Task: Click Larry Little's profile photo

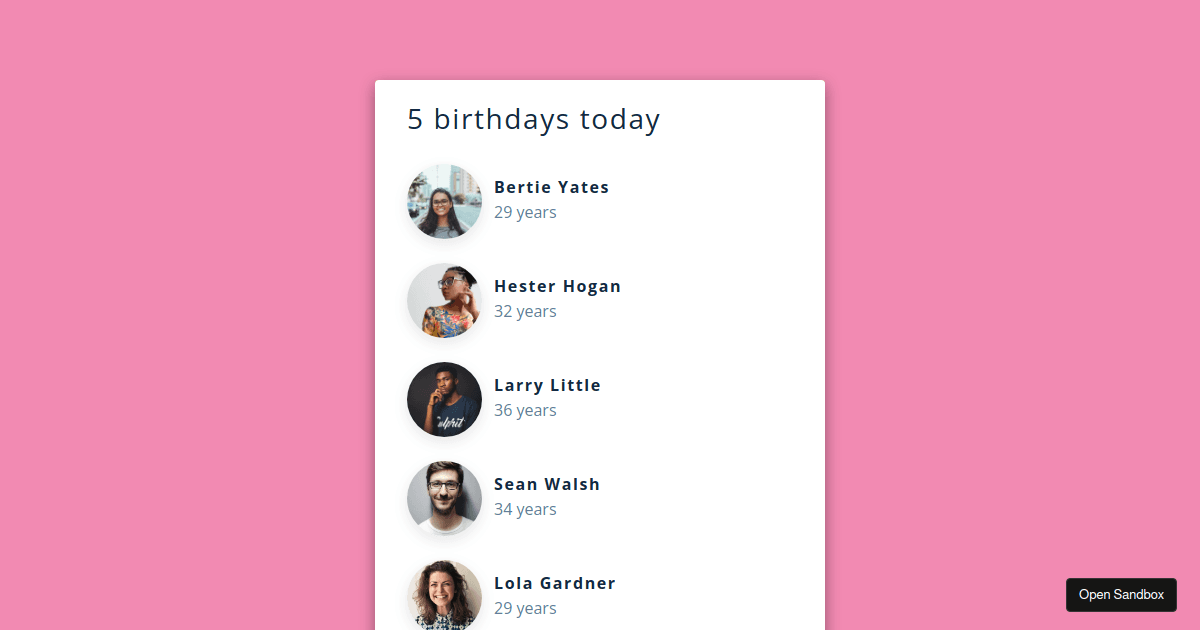Action: point(444,398)
